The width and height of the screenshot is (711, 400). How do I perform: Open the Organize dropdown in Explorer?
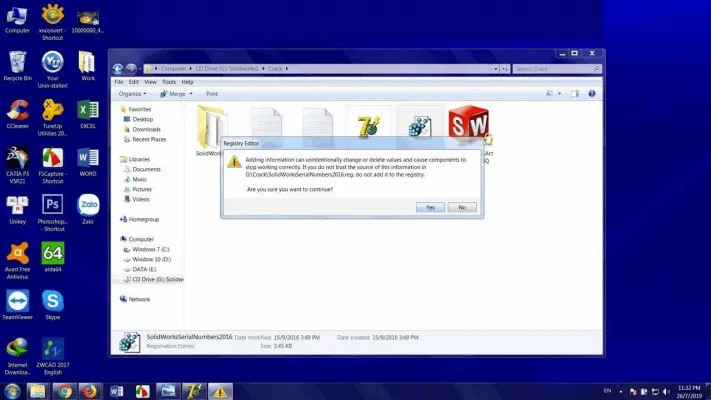(133, 93)
